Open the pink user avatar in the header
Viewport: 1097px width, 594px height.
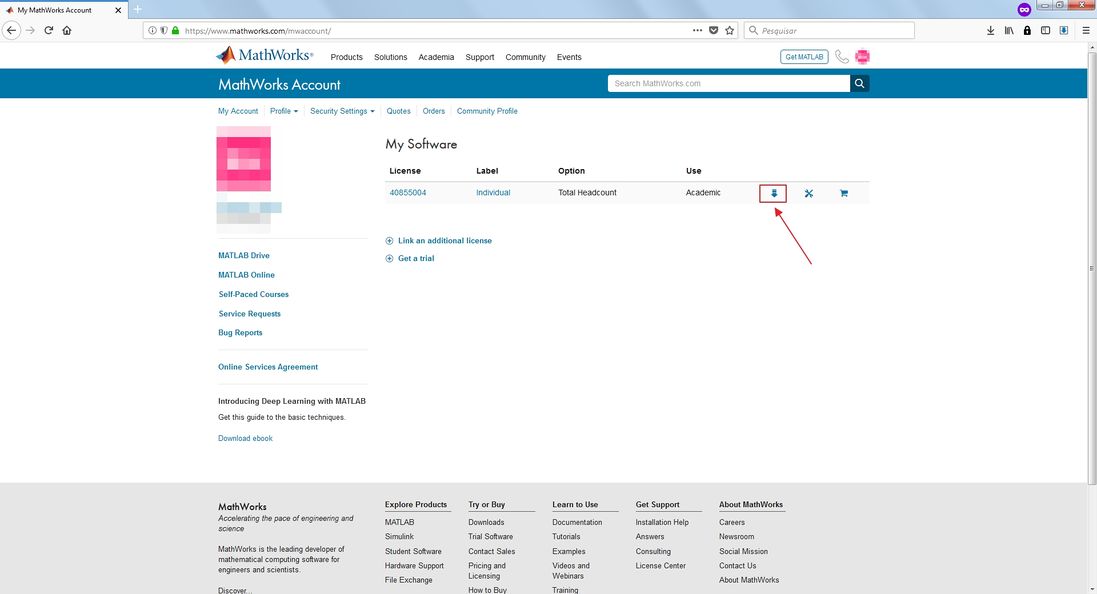pyautogui.click(x=863, y=57)
